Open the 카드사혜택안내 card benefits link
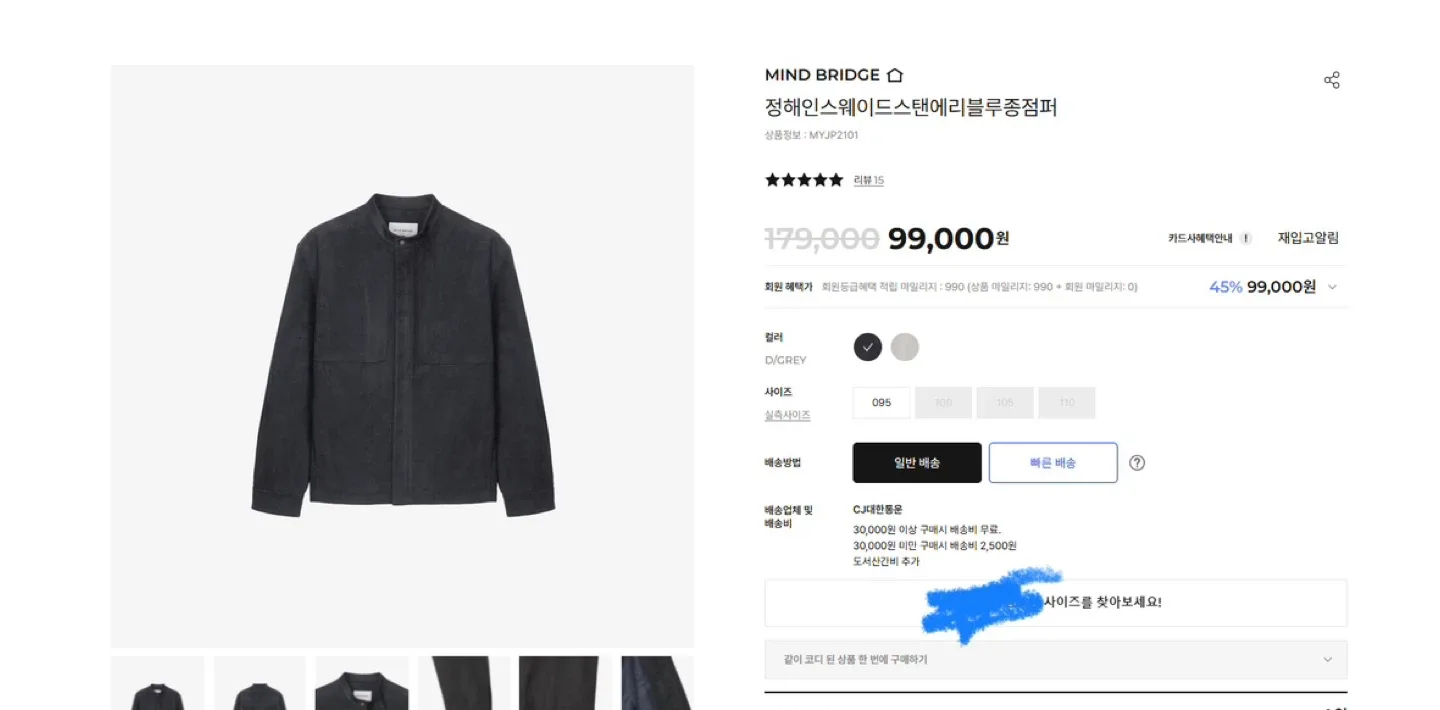Screen dimensions: 1440x710 [x=1202, y=238]
